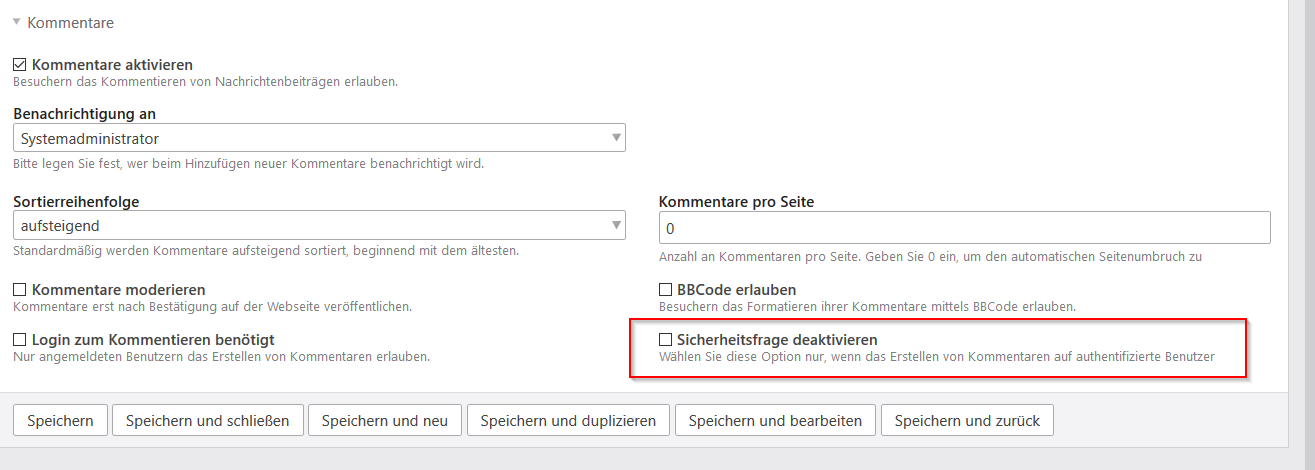This screenshot has height=470, width=1315.
Task: Click the Speichern button
Action: [60, 421]
